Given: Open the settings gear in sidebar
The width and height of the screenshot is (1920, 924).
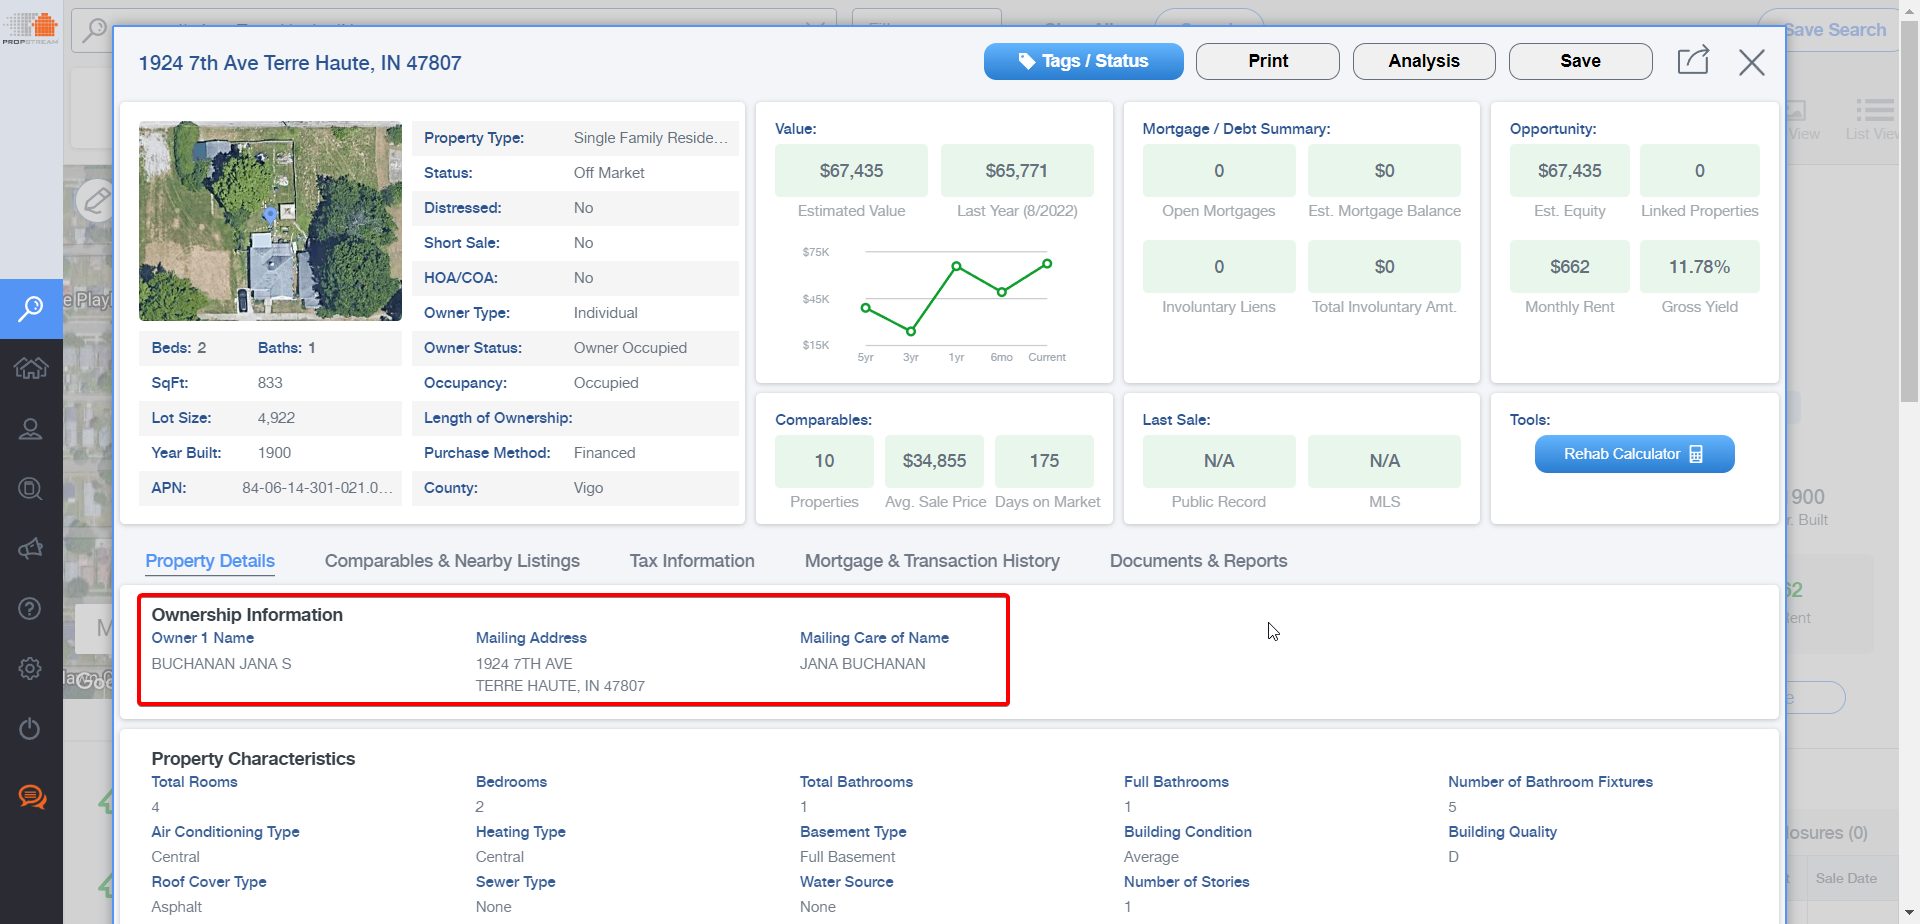Looking at the screenshot, I should 31,668.
